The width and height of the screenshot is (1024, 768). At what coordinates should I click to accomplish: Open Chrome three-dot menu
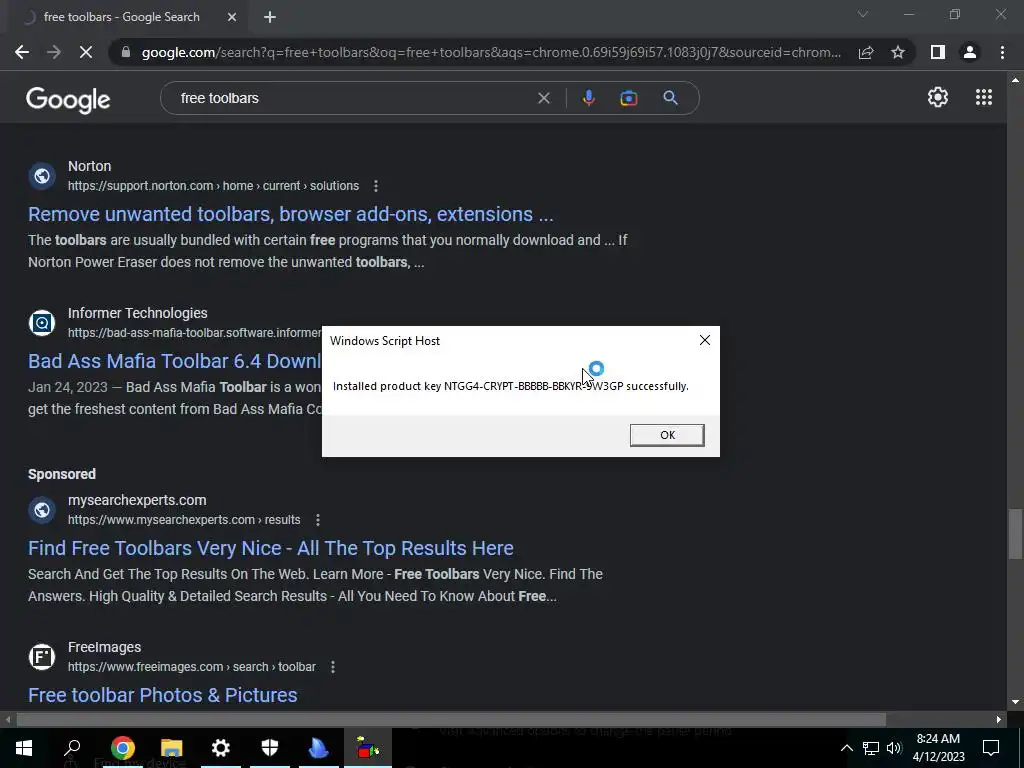(1002, 52)
